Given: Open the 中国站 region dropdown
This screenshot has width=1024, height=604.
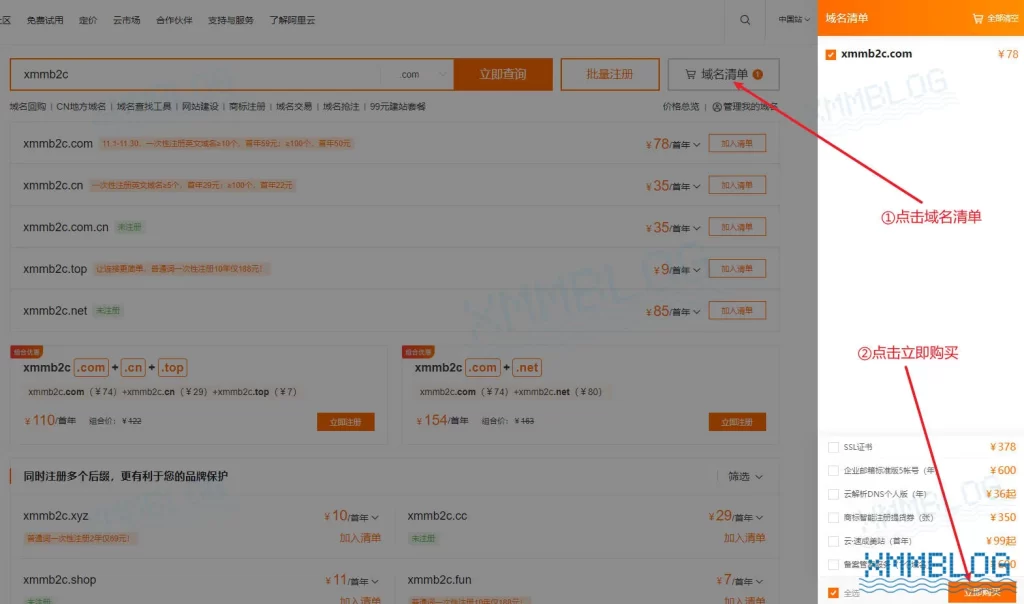Looking at the screenshot, I should pyautogui.click(x=793, y=20).
